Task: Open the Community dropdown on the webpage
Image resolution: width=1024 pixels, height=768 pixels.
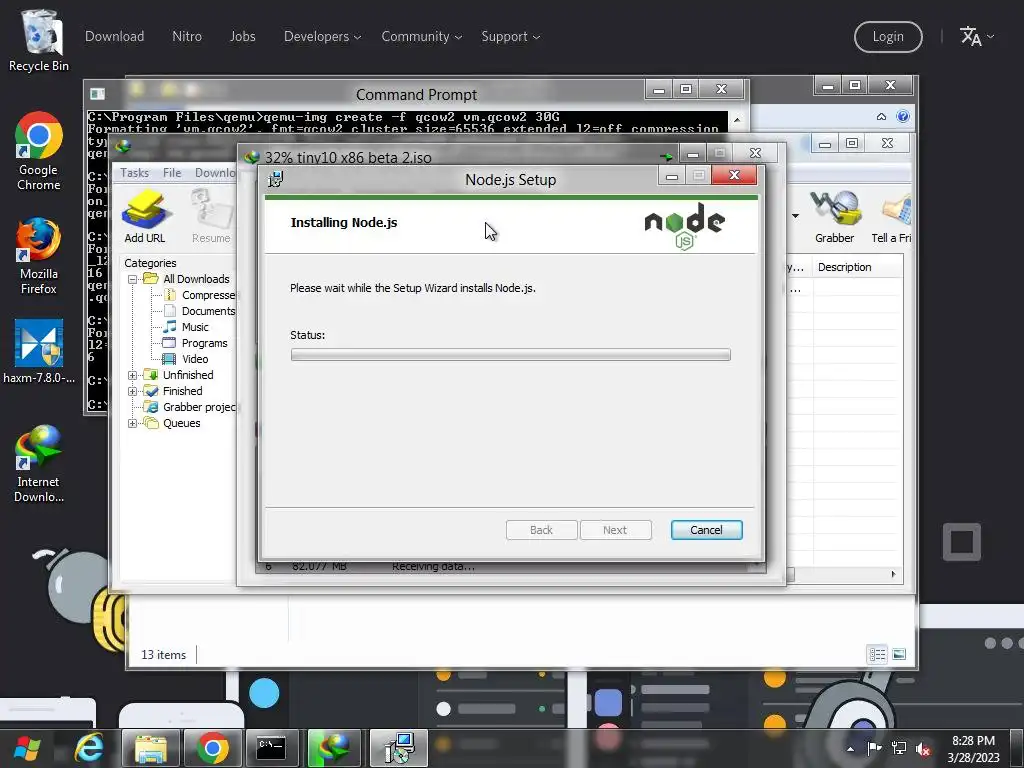Action: (x=422, y=37)
